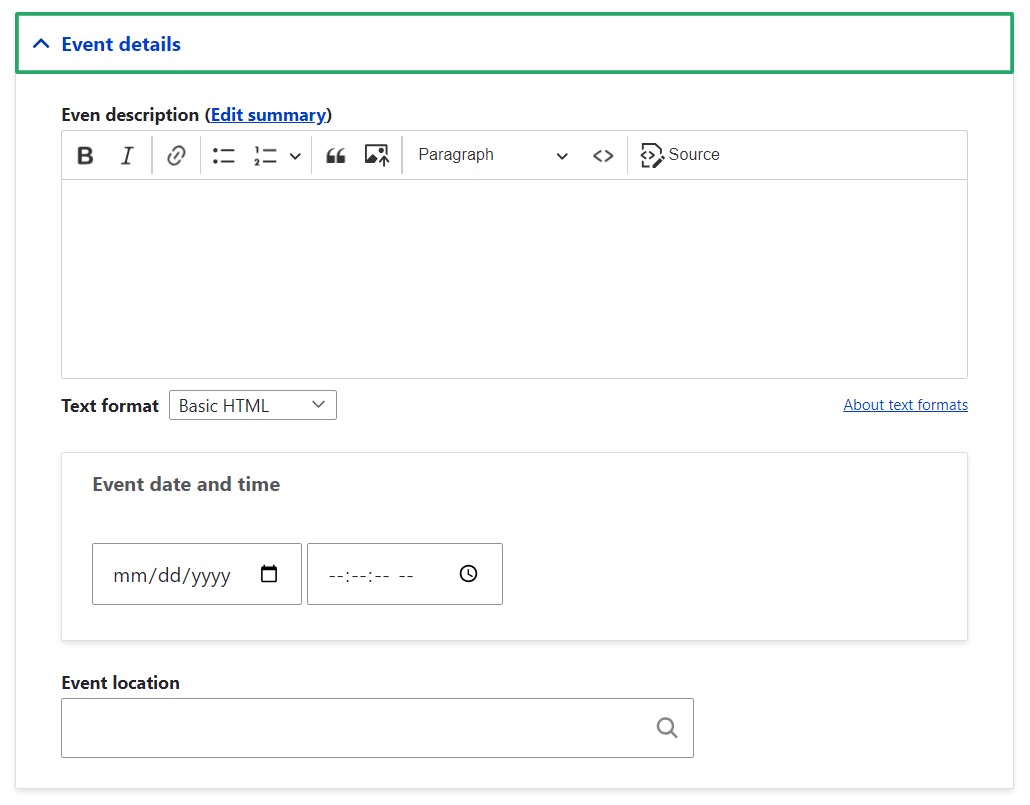Open the Basic HTML text format dropdown
This screenshot has width=1030, height=805.
click(252, 405)
